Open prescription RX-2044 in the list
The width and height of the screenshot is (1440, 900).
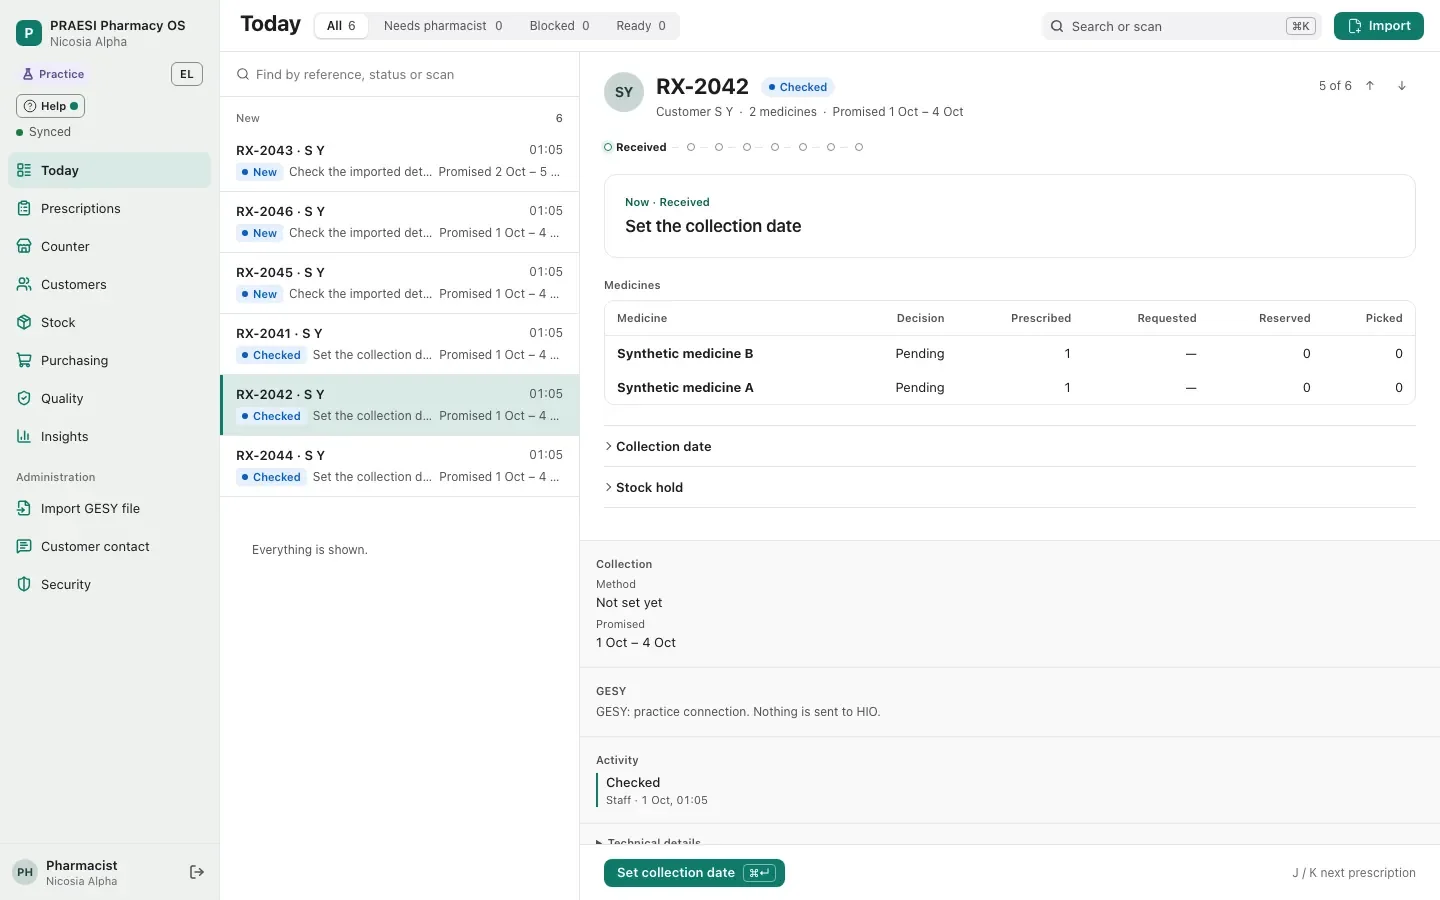pyautogui.click(x=400, y=466)
